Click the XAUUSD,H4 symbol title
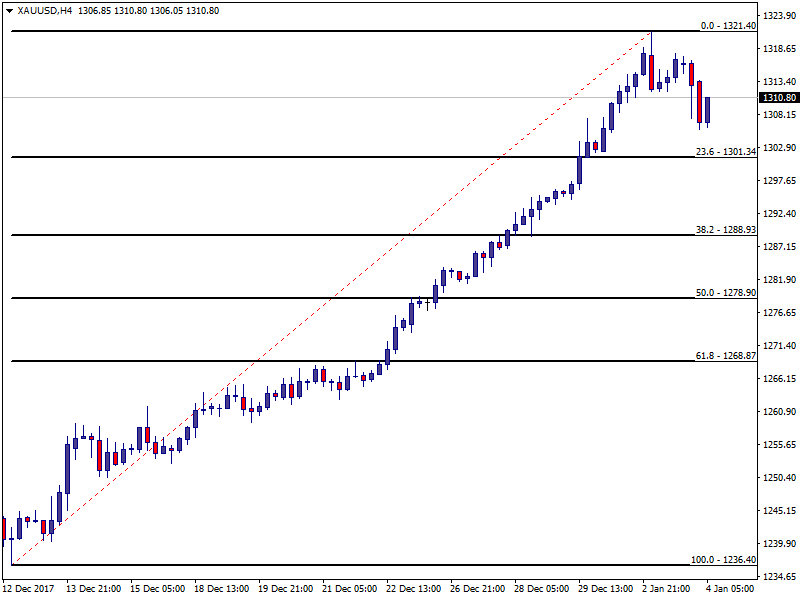This screenshot has height=600, width=800. pos(45,11)
